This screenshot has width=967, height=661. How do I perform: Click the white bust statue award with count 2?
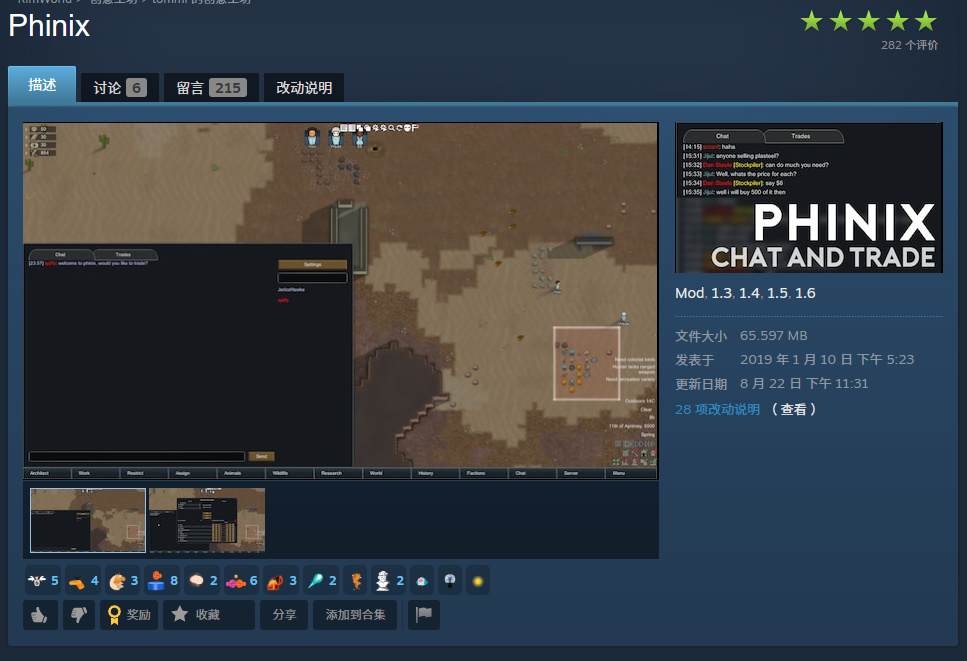point(389,580)
